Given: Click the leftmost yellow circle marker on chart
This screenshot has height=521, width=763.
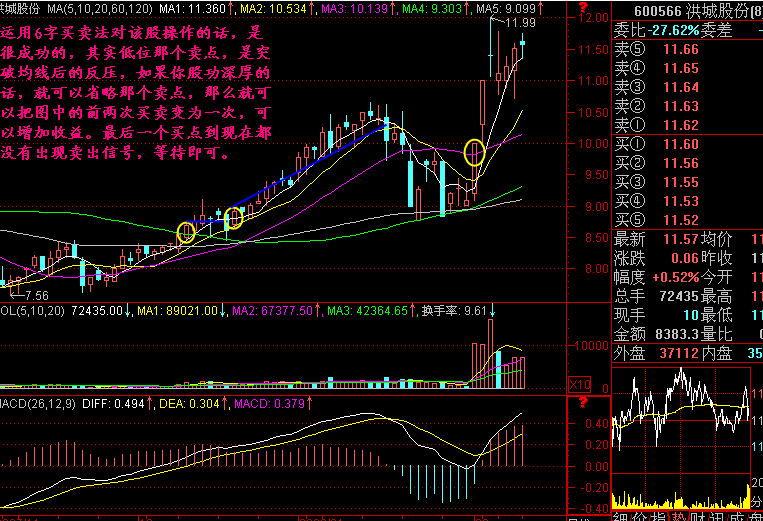Looking at the screenshot, I should [185, 233].
